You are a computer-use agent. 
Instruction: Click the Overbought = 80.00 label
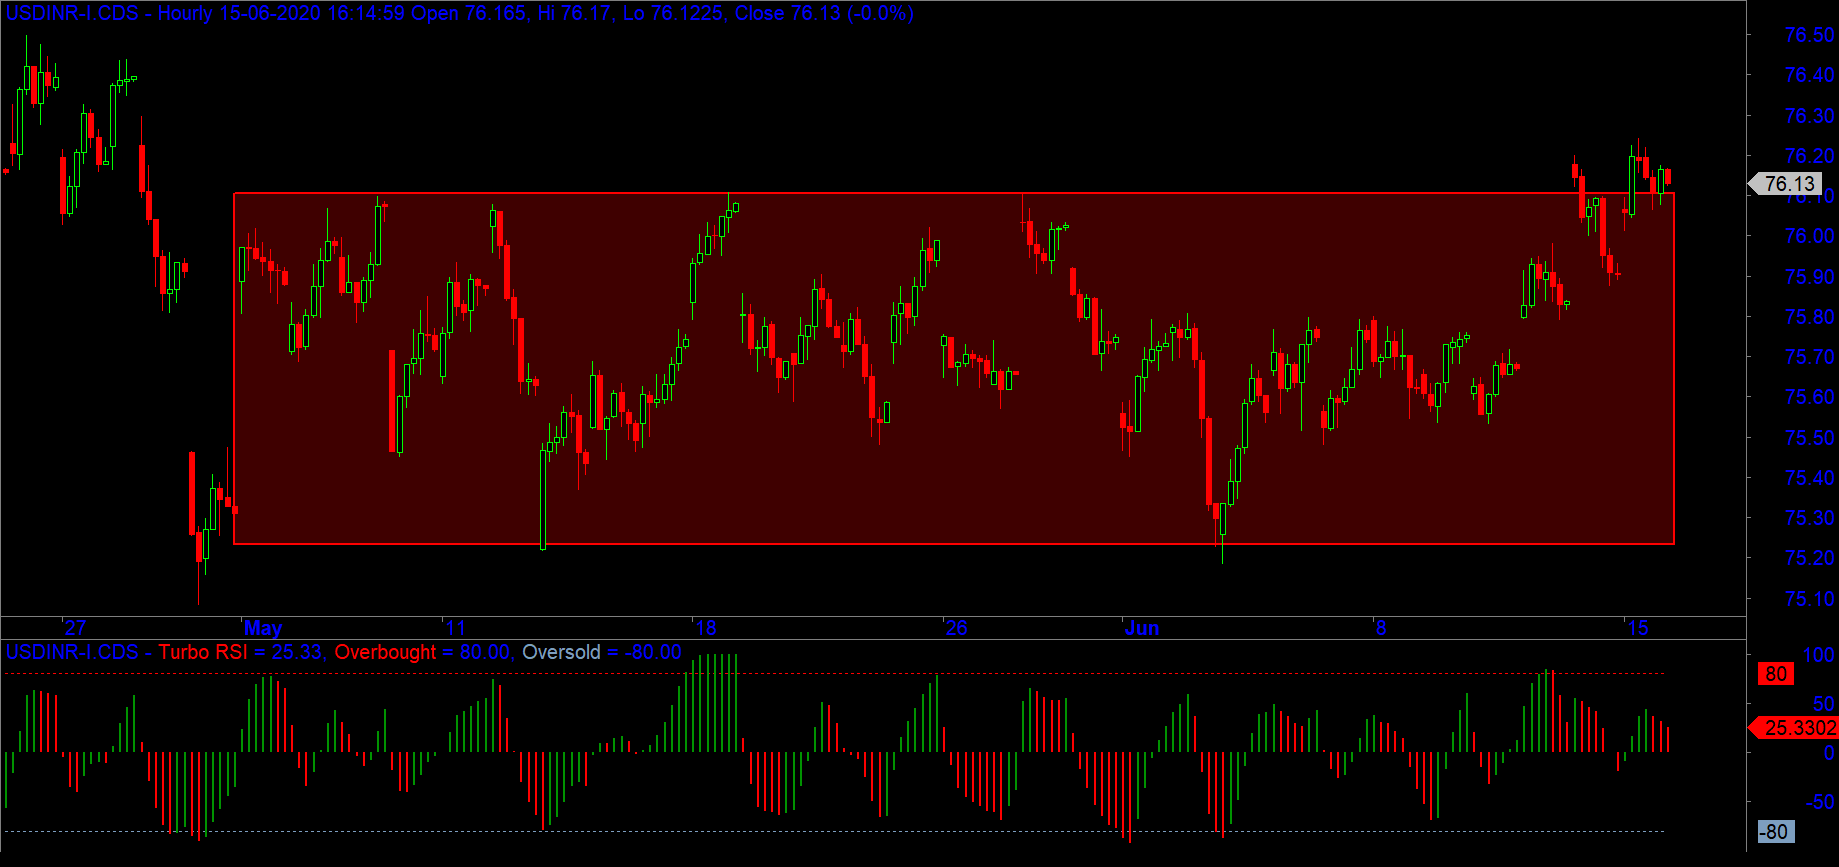pyautogui.click(x=424, y=652)
